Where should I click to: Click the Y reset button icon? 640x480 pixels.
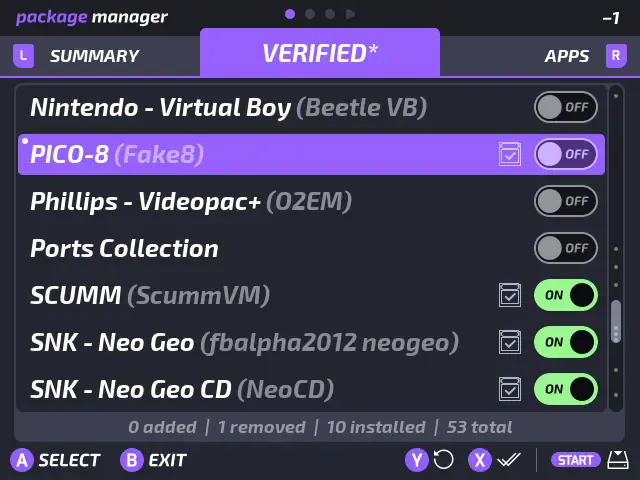click(x=417, y=460)
